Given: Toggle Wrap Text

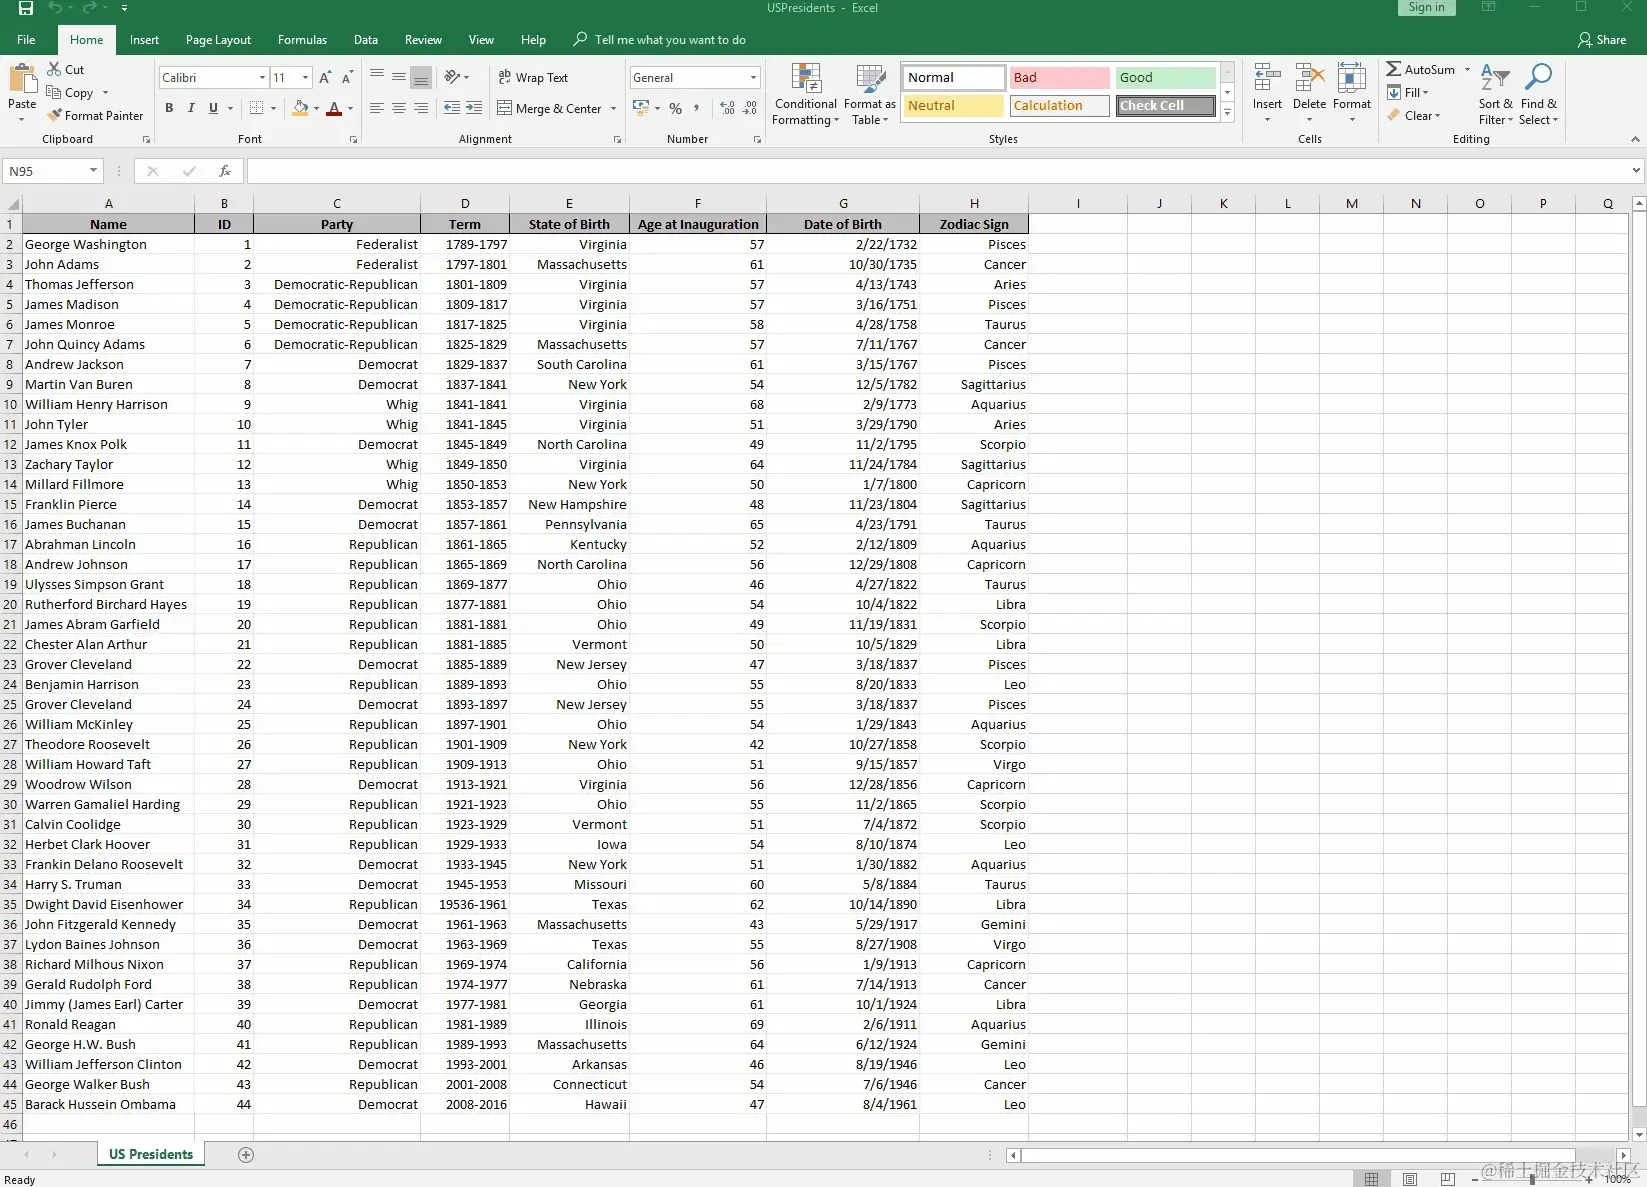Looking at the screenshot, I should click(533, 77).
